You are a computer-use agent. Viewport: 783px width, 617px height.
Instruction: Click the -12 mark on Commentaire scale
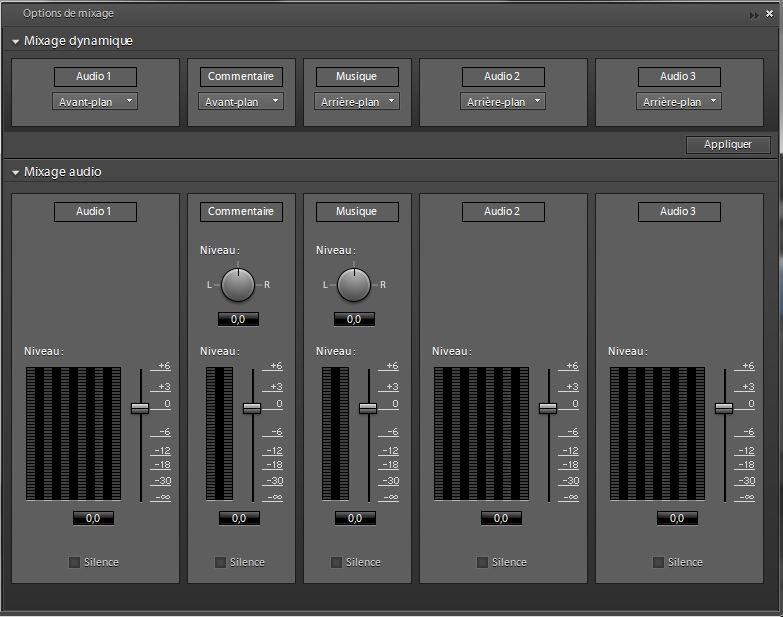(x=274, y=451)
